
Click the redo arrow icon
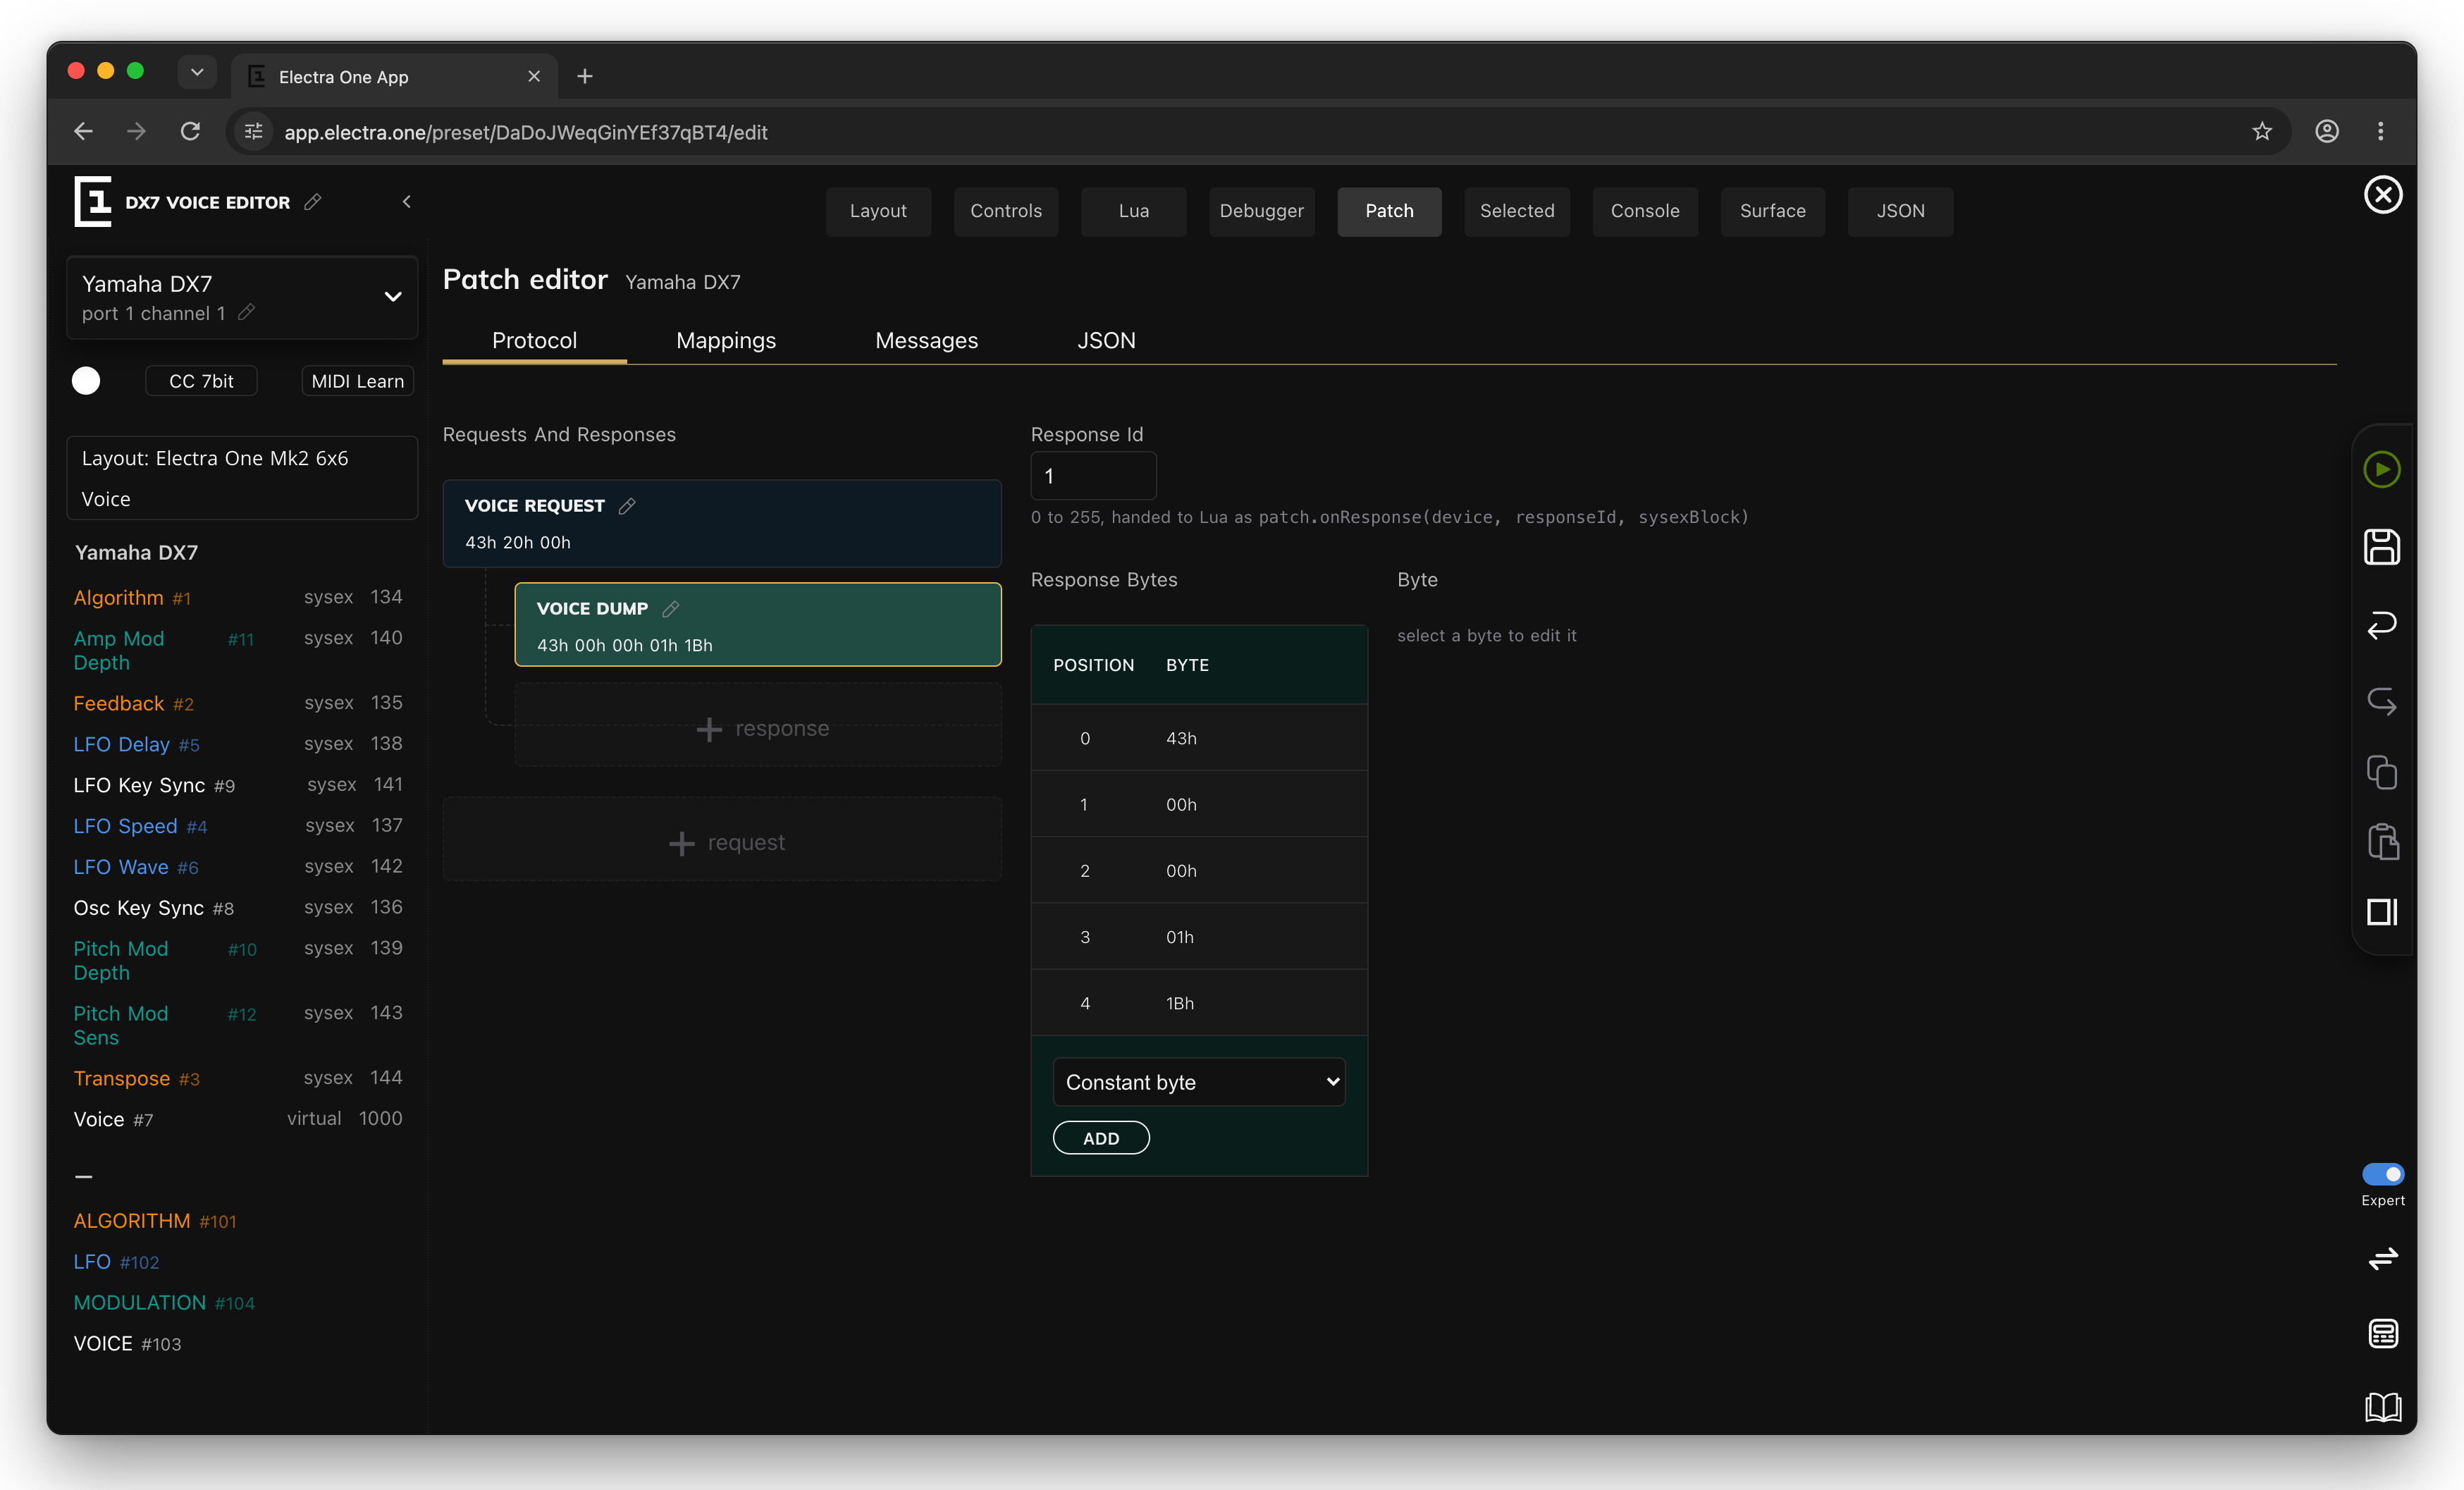[2382, 701]
